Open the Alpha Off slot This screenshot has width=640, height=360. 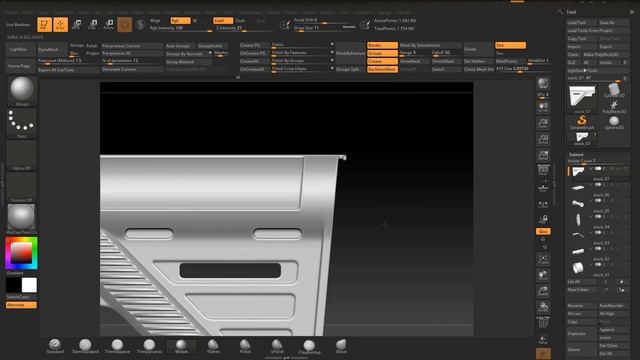(22, 156)
